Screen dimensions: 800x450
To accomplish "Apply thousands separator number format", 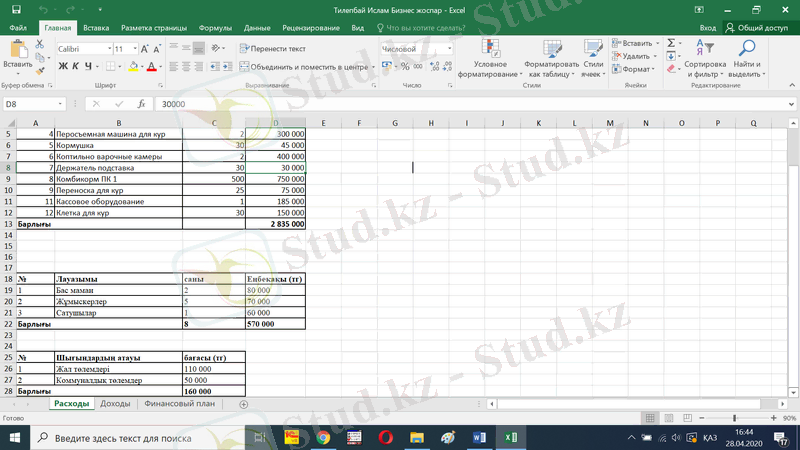I will tap(418, 66).
